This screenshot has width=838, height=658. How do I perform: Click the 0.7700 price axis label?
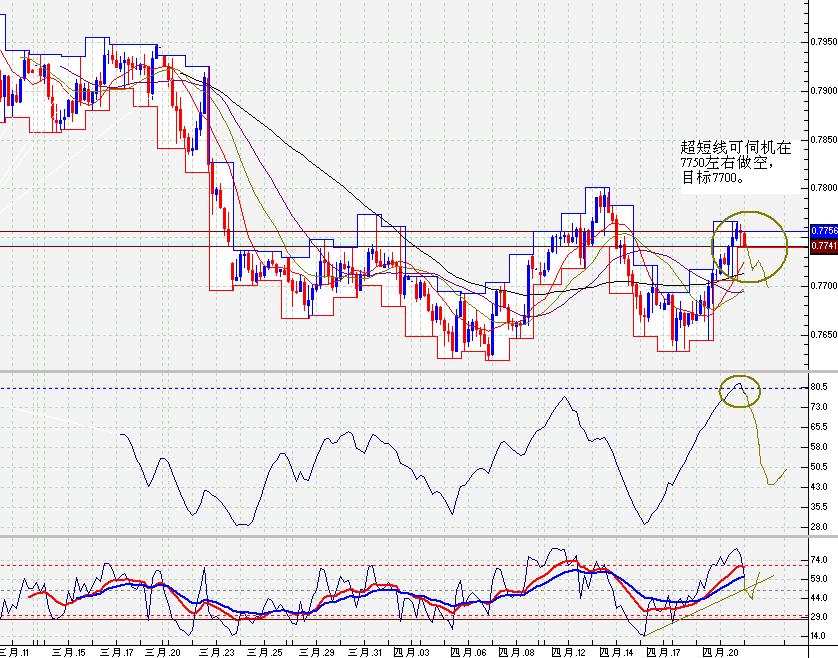(x=824, y=286)
